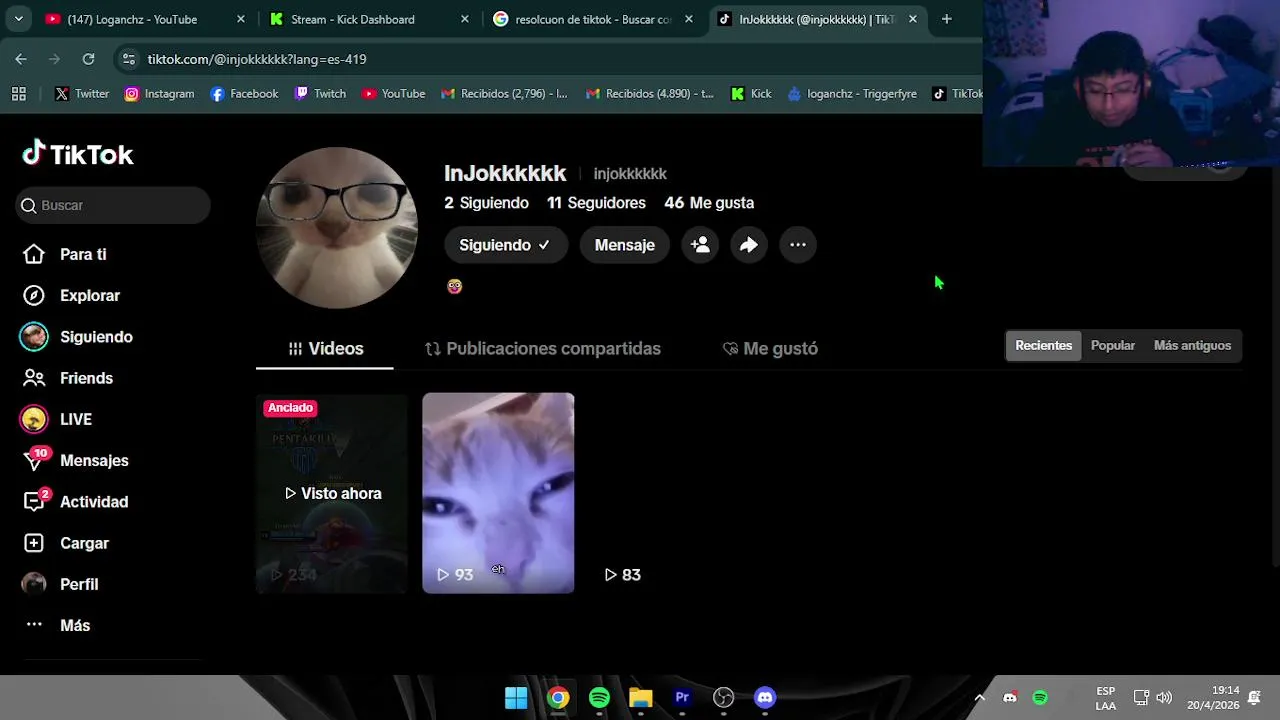
Task: Sort videos by Recientes
Action: (1043, 345)
